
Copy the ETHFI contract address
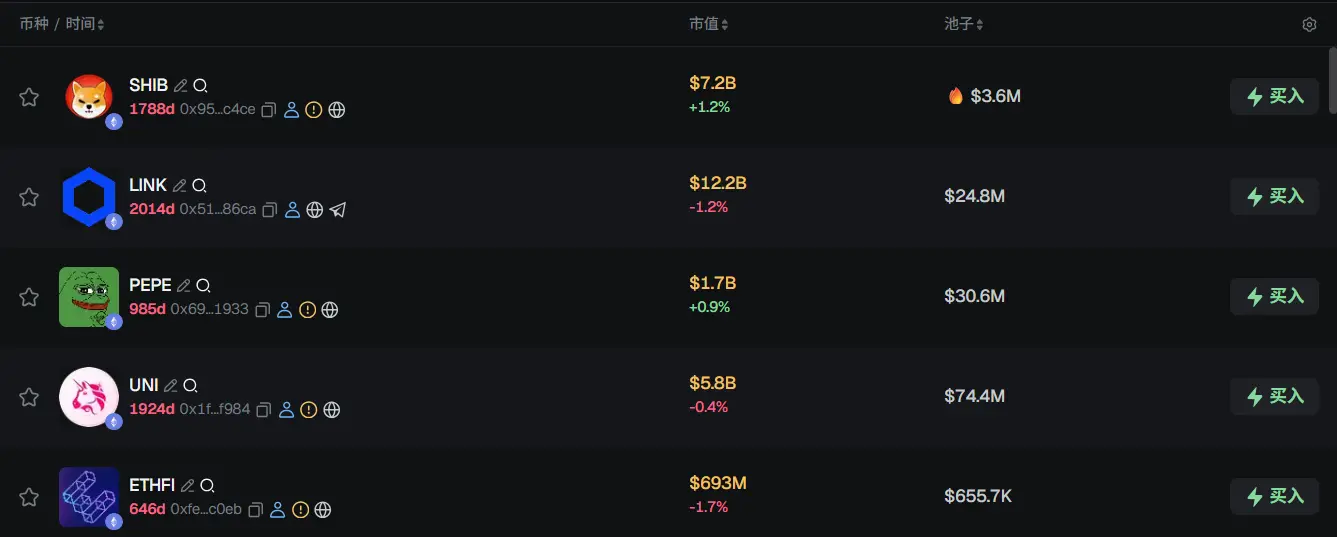coord(255,510)
